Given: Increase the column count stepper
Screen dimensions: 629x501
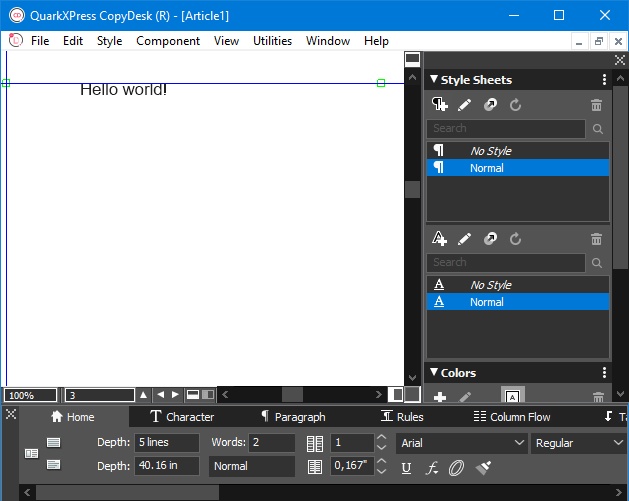Looking at the screenshot, I should tap(381, 438).
